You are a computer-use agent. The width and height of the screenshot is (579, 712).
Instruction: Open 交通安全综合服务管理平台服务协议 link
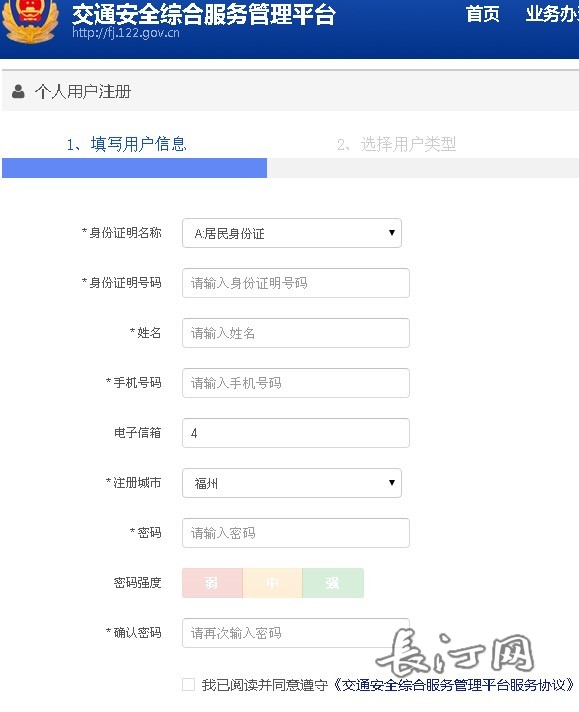point(454,684)
